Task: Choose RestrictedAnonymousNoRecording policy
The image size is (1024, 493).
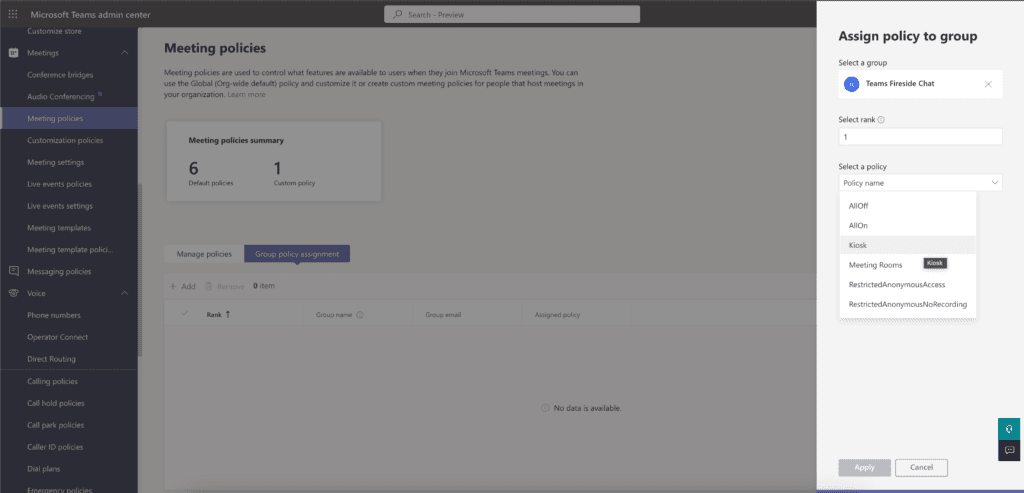Action: [908, 304]
